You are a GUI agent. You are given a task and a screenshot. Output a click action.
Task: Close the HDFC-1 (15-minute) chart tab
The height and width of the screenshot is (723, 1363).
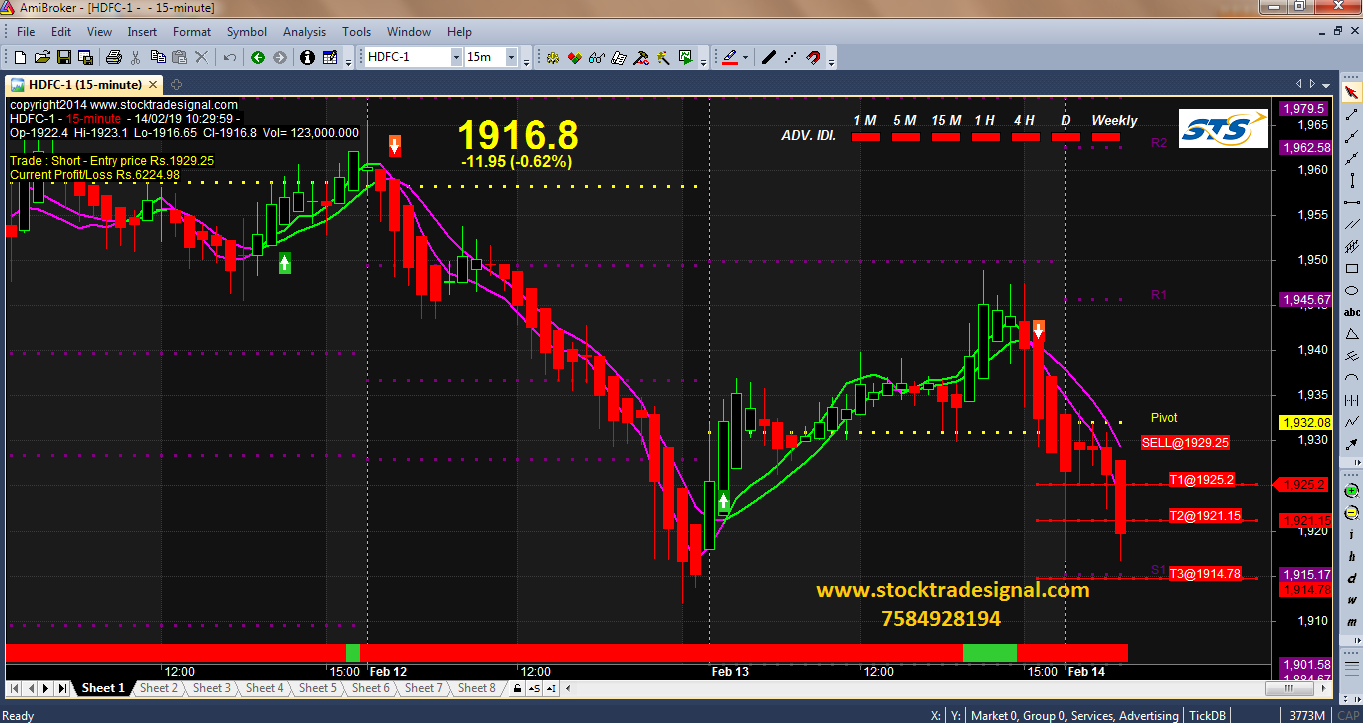point(153,85)
